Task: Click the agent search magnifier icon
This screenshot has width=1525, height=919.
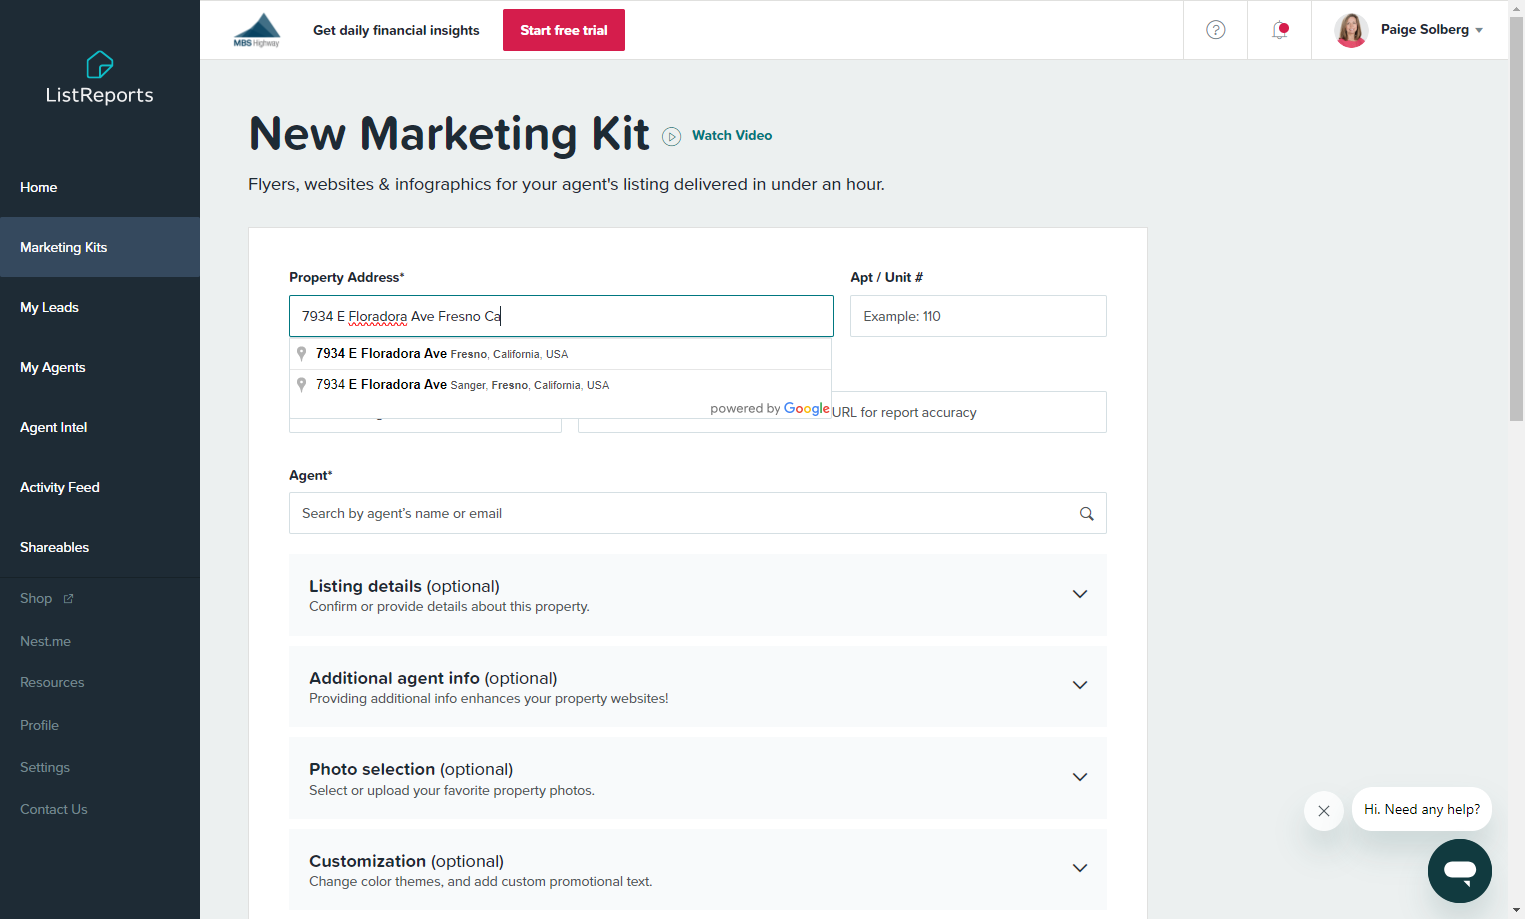Action: point(1086,514)
